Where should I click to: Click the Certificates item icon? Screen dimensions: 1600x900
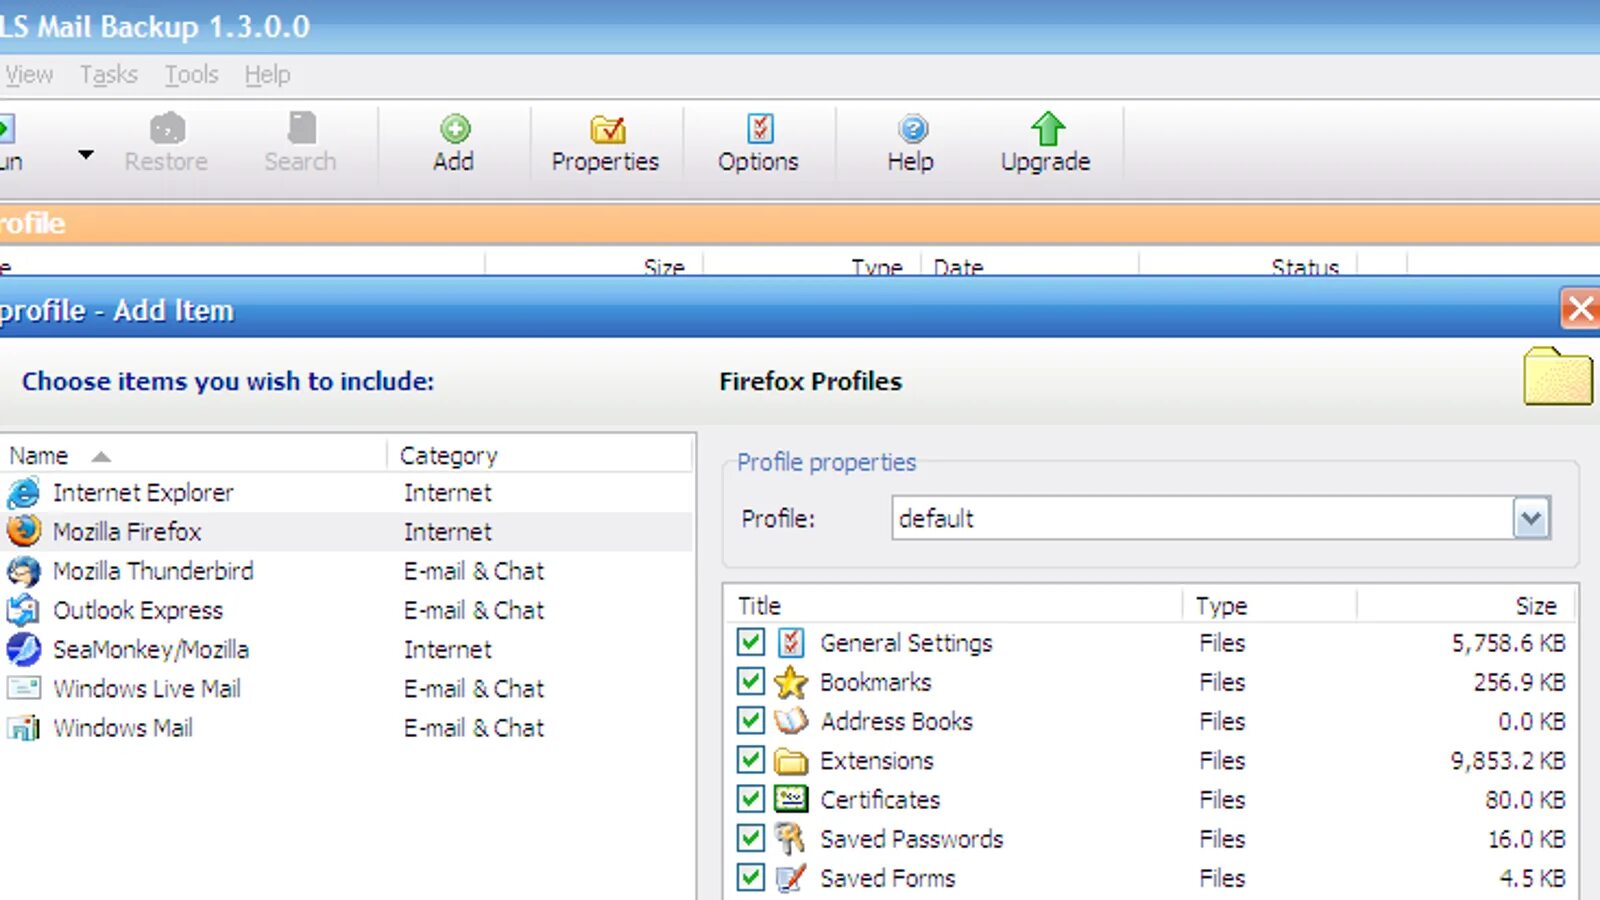point(791,799)
